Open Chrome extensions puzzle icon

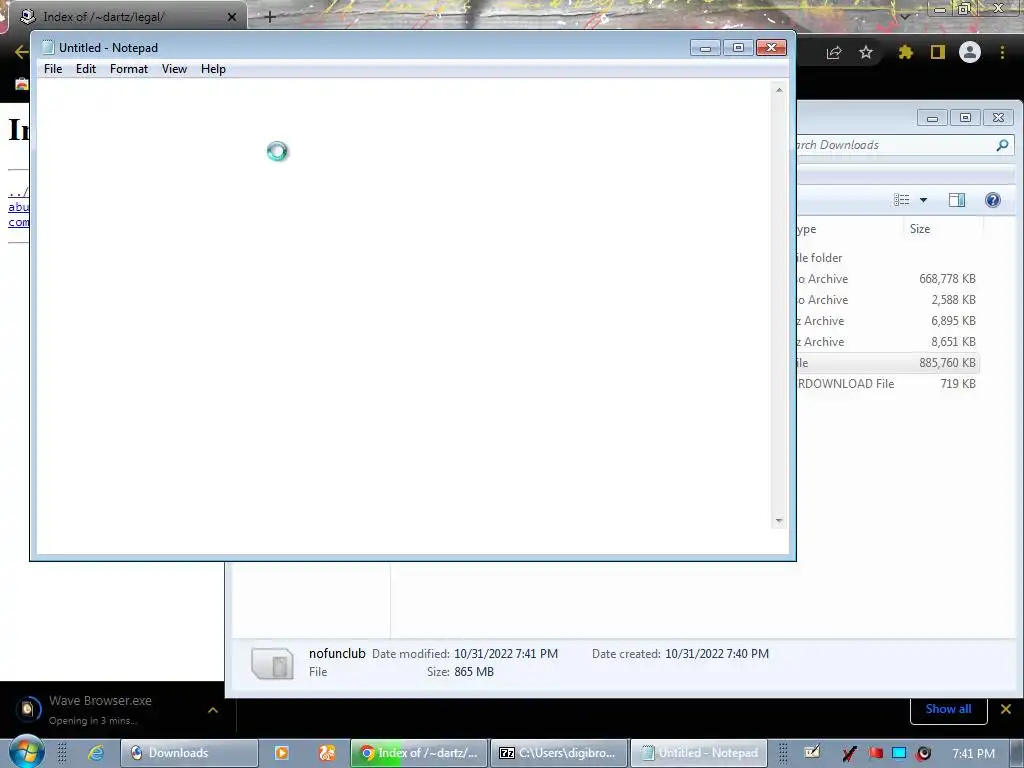(906, 52)
